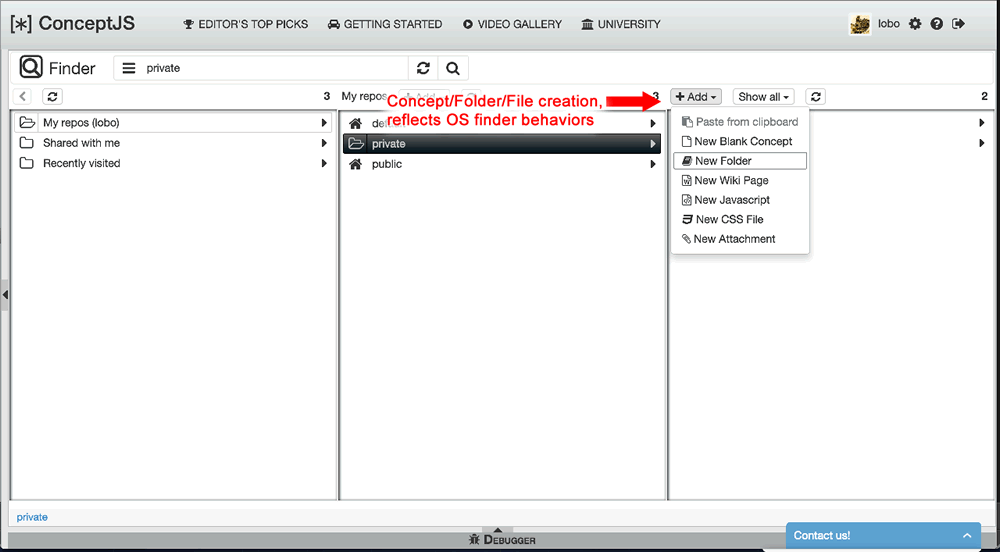Click the home icon of public

click(x=357, y=164)
